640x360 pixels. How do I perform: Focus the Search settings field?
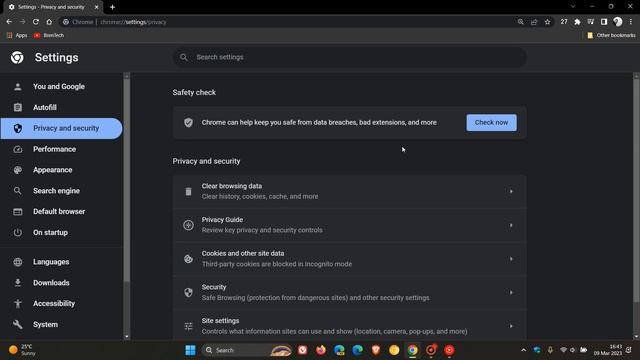pyautogui.click(x=349, y=57)
